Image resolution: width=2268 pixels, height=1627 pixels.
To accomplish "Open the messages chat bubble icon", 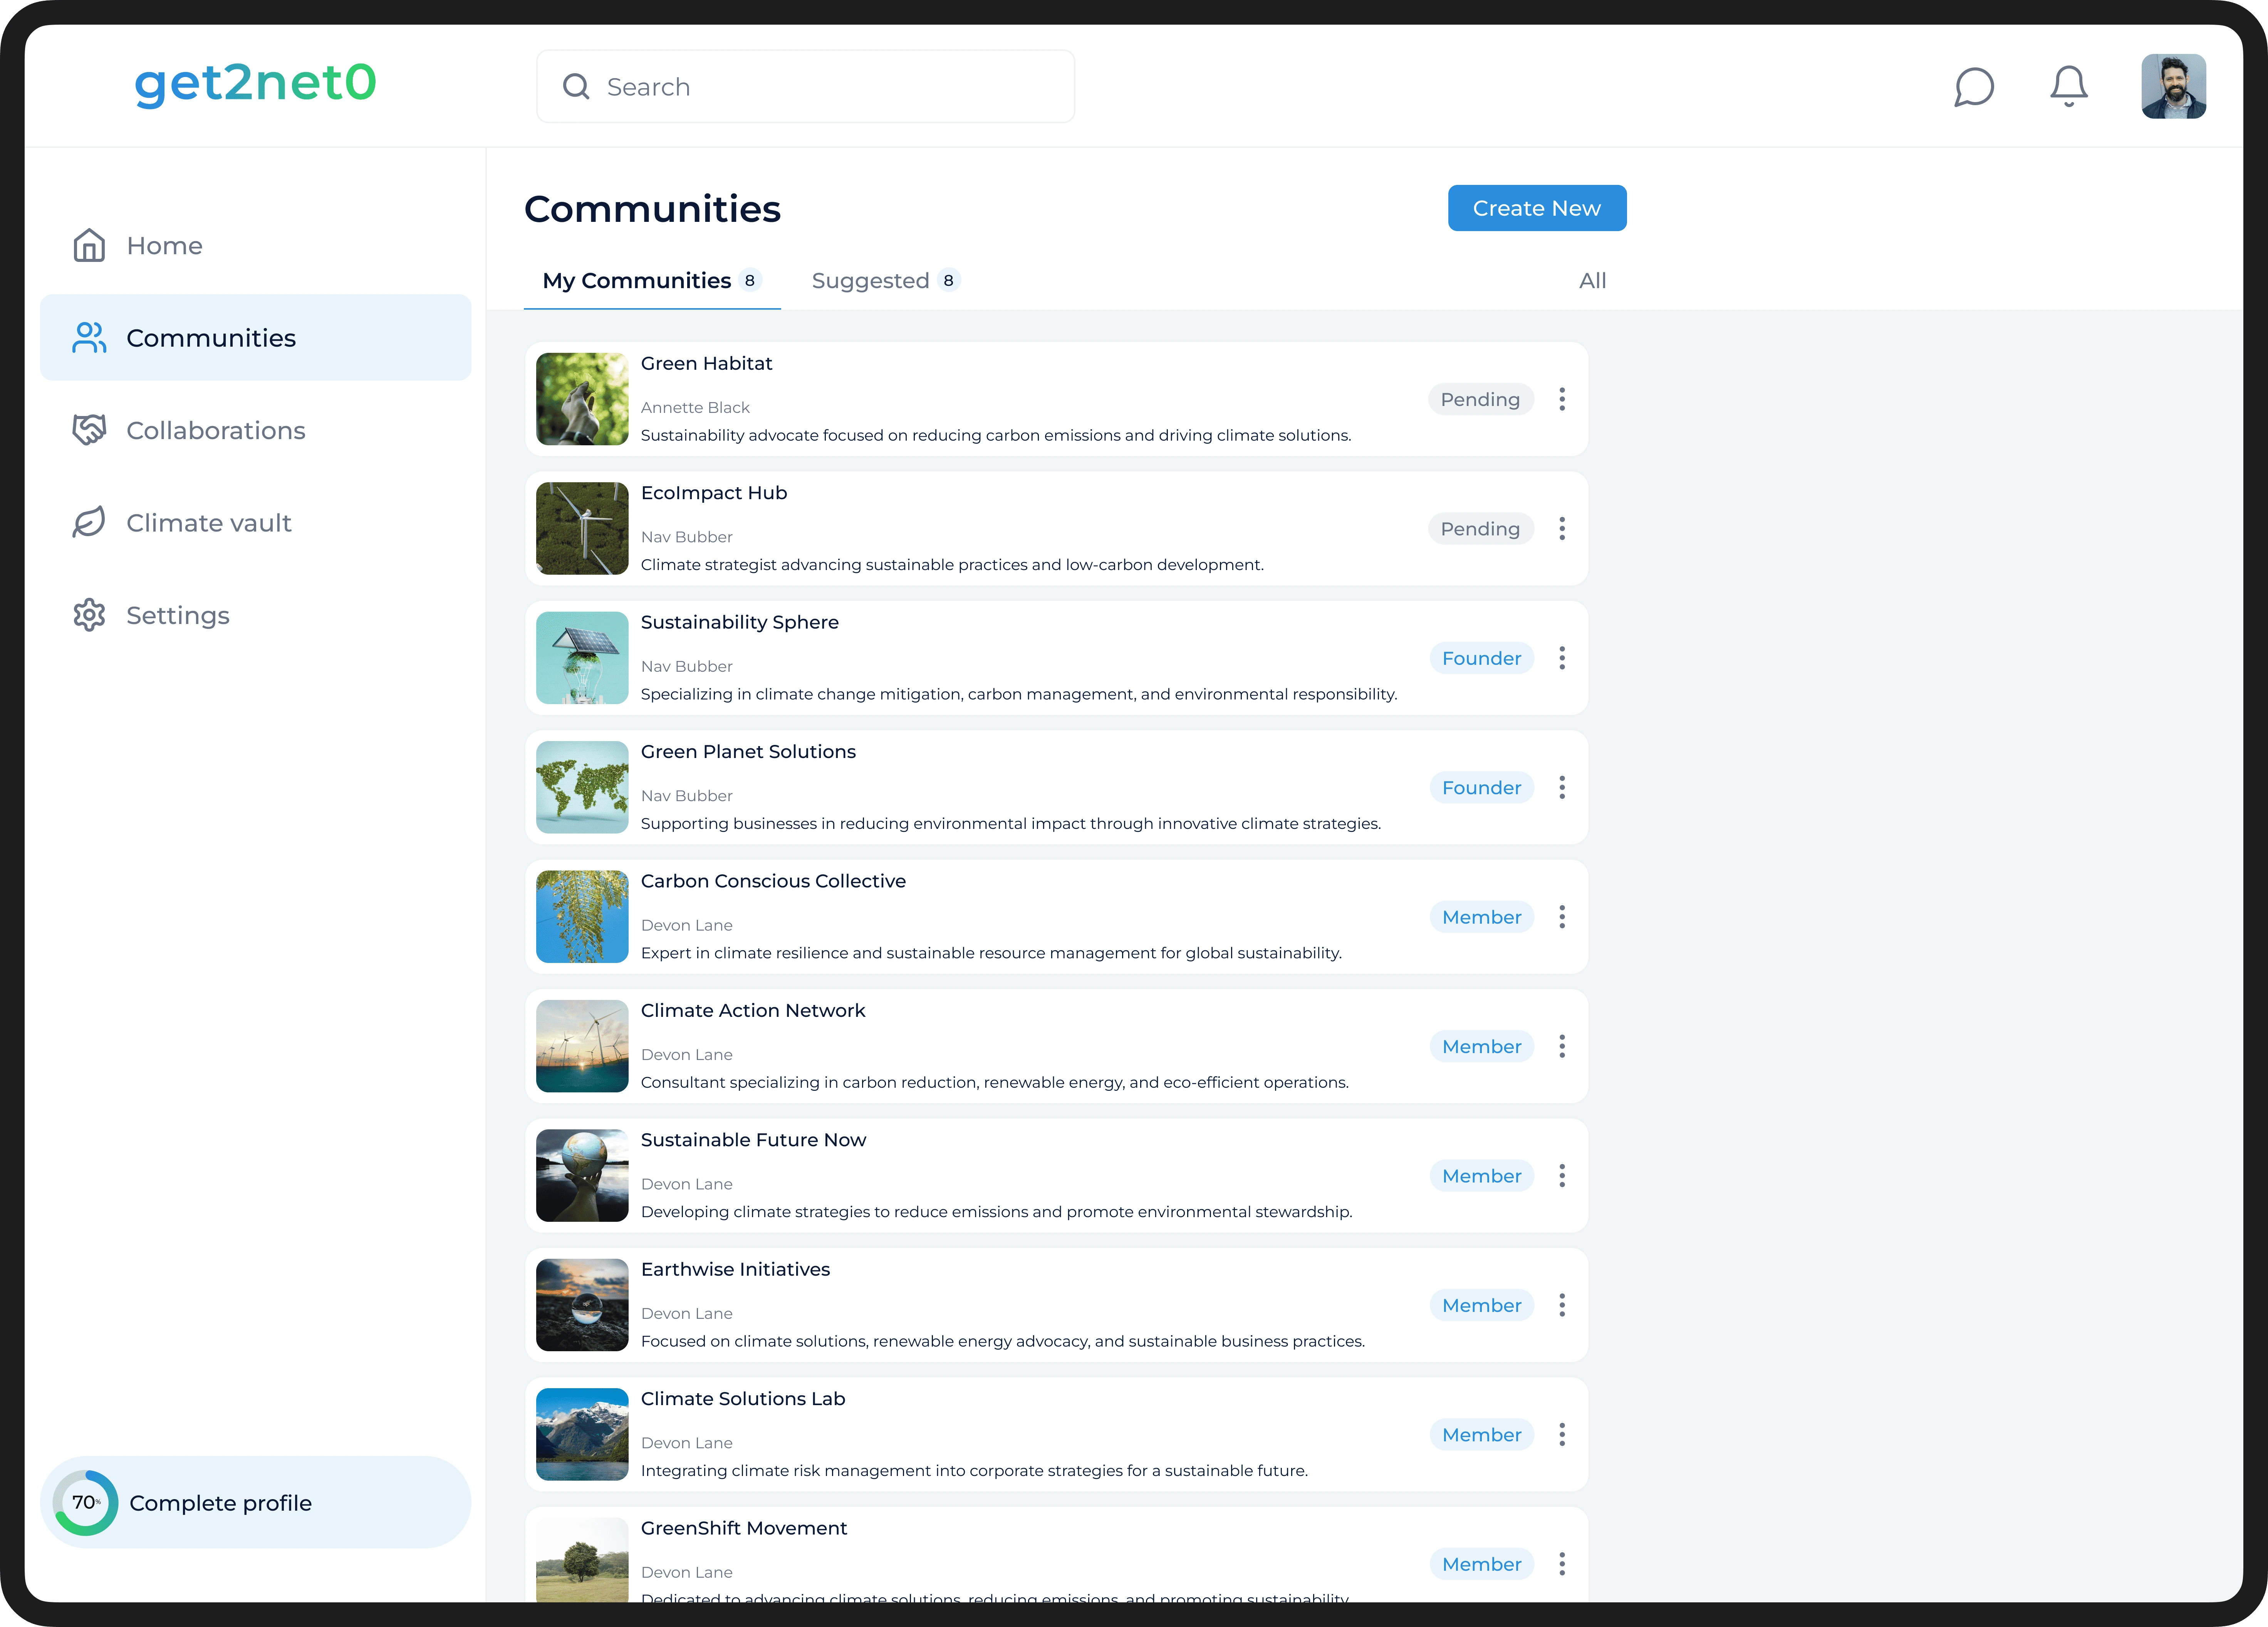I will pos(1974,87).
